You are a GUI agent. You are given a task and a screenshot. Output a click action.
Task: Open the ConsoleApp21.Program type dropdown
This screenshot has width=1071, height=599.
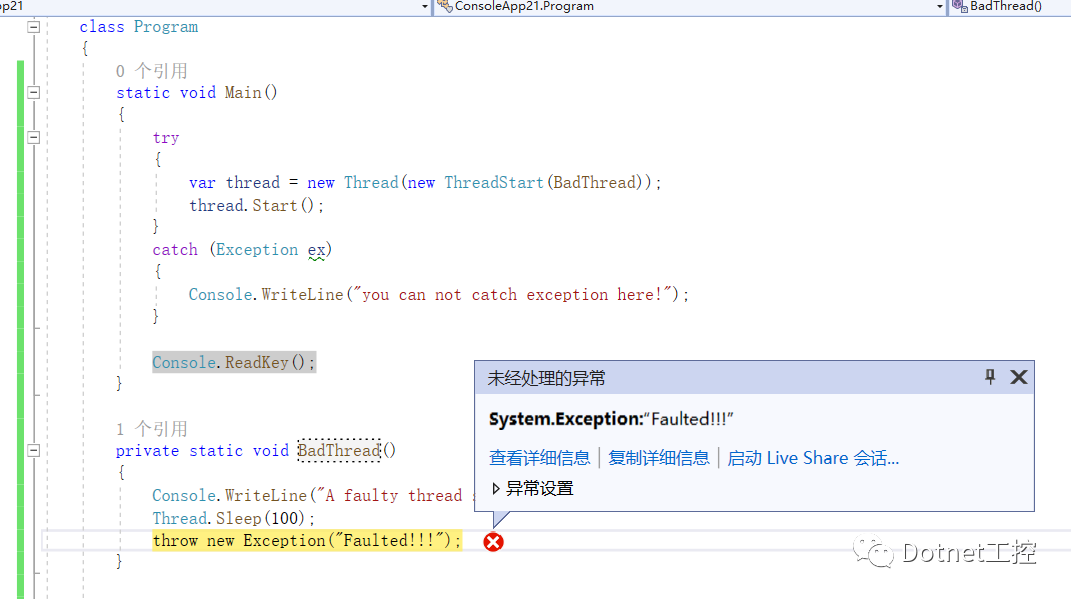941,7
